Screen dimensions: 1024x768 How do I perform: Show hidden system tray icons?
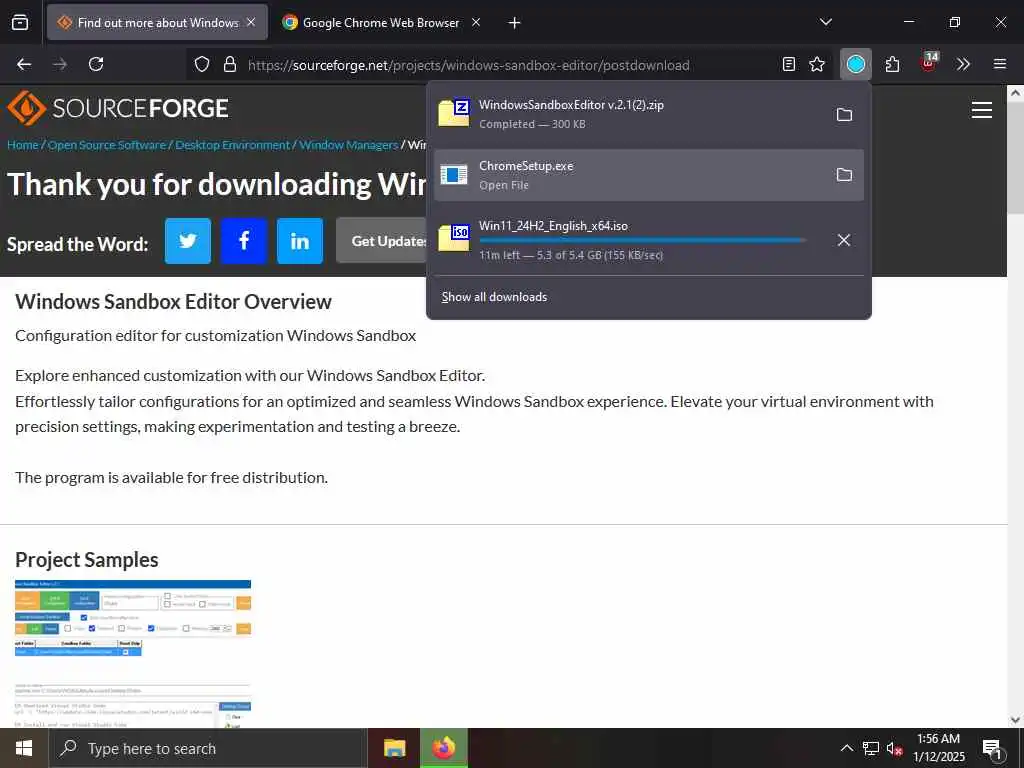point(846,748)
